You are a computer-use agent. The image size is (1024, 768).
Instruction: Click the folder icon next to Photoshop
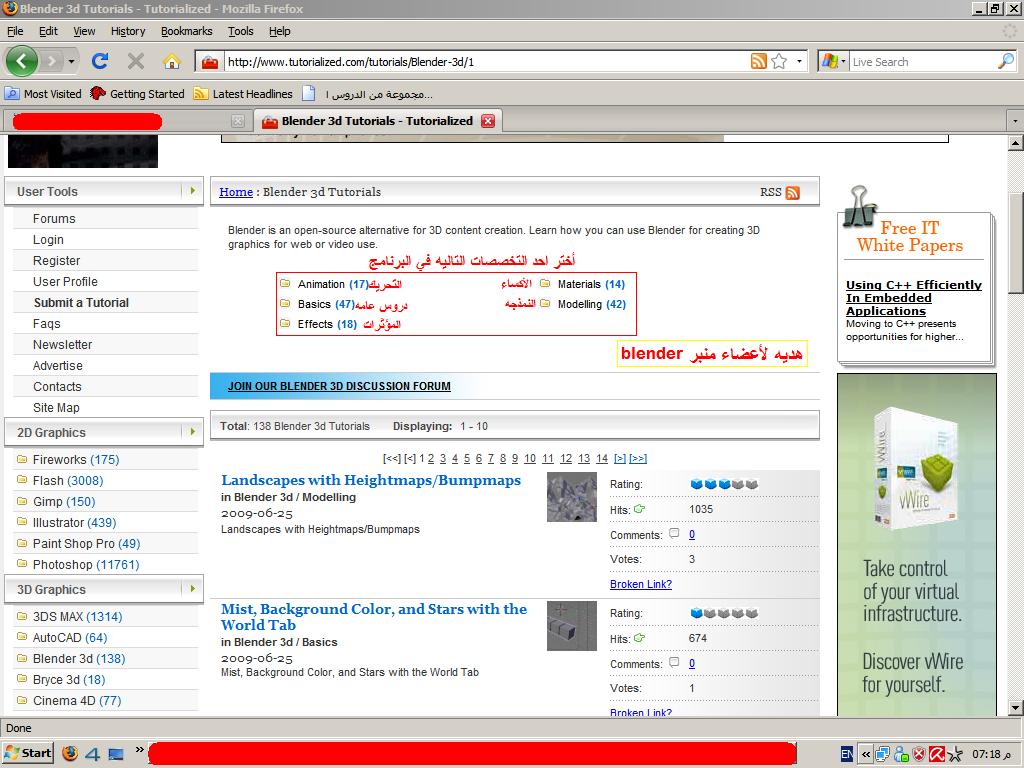click(22, 564)
